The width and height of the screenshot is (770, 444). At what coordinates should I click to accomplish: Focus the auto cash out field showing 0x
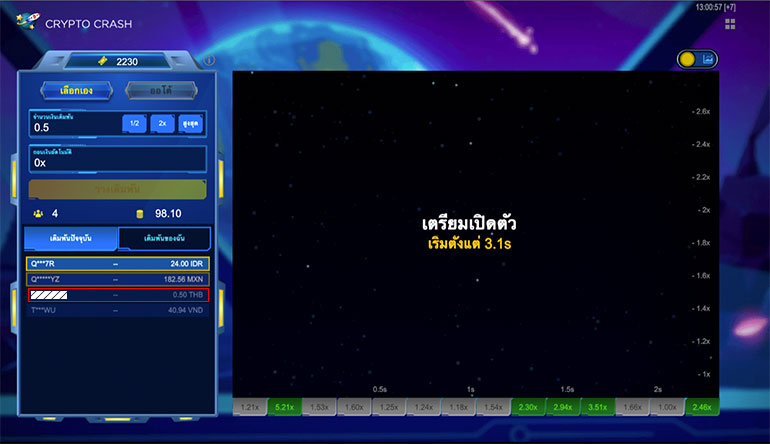tap(117, 159)
